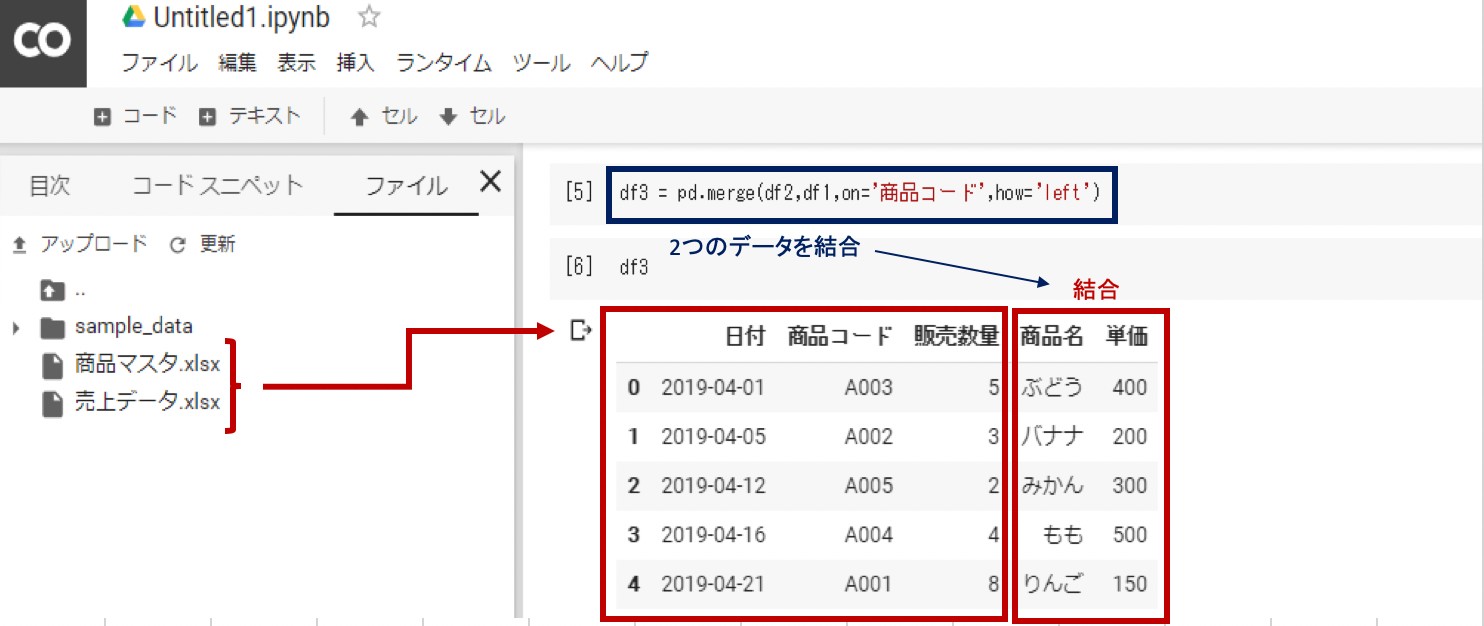Close the ファイル sidebar with the X
Viewport: 1484px width, 626px height.
490,182
